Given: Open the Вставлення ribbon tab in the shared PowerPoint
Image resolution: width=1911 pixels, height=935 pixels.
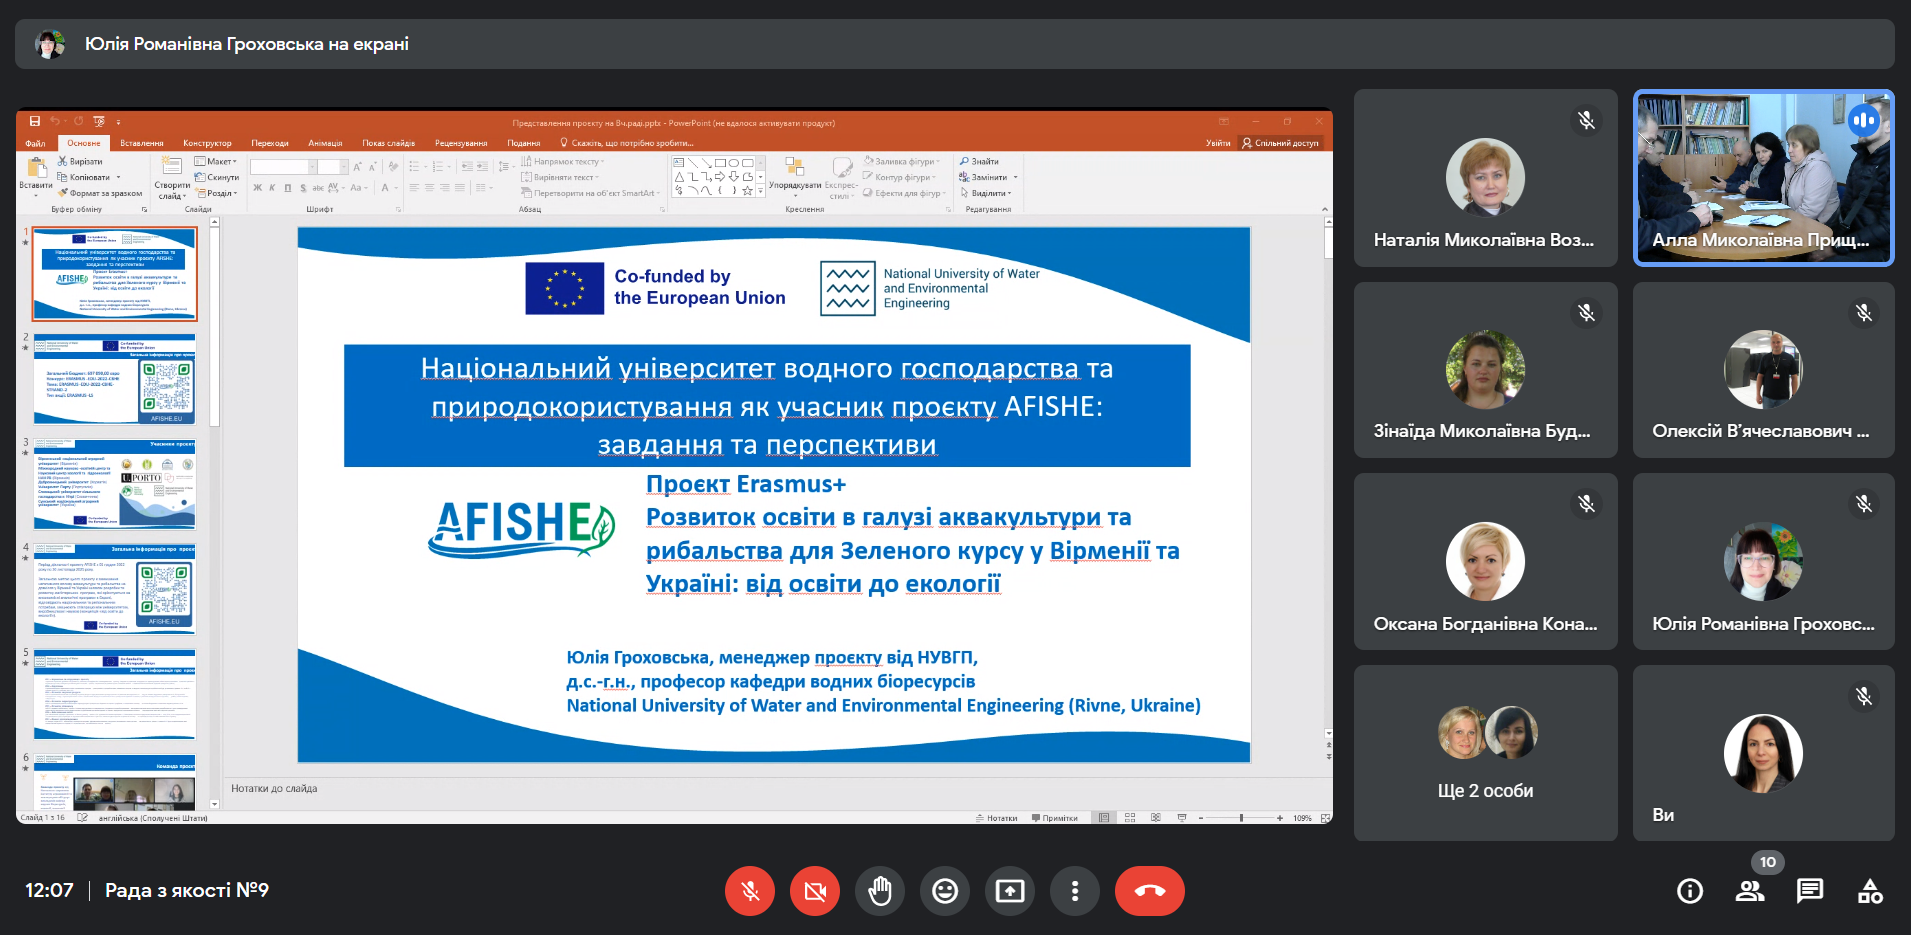Looking at the screenshot, I should tap(141, 143).
